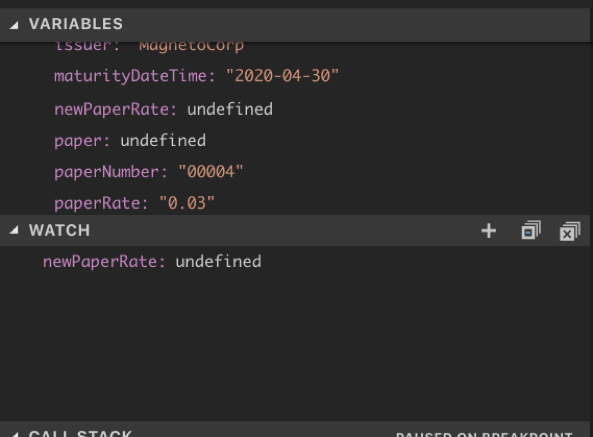
Task: Click the PAUSED ON BREAKPOINT status label
Action: point(484,434)
